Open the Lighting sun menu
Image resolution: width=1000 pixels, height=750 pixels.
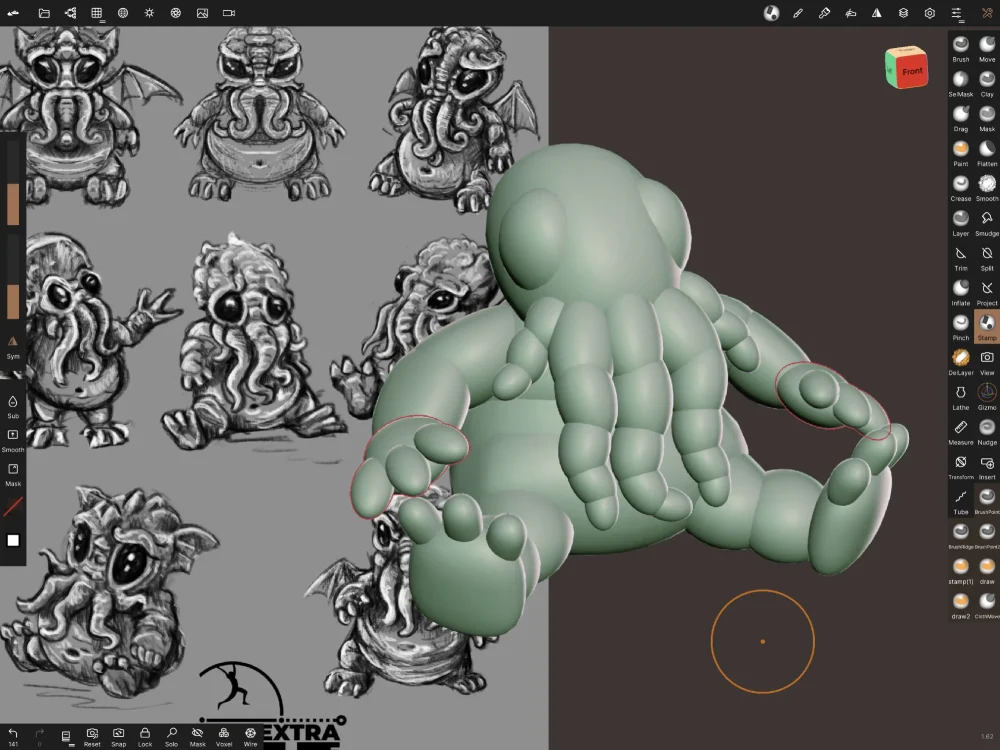click(149, 13)
